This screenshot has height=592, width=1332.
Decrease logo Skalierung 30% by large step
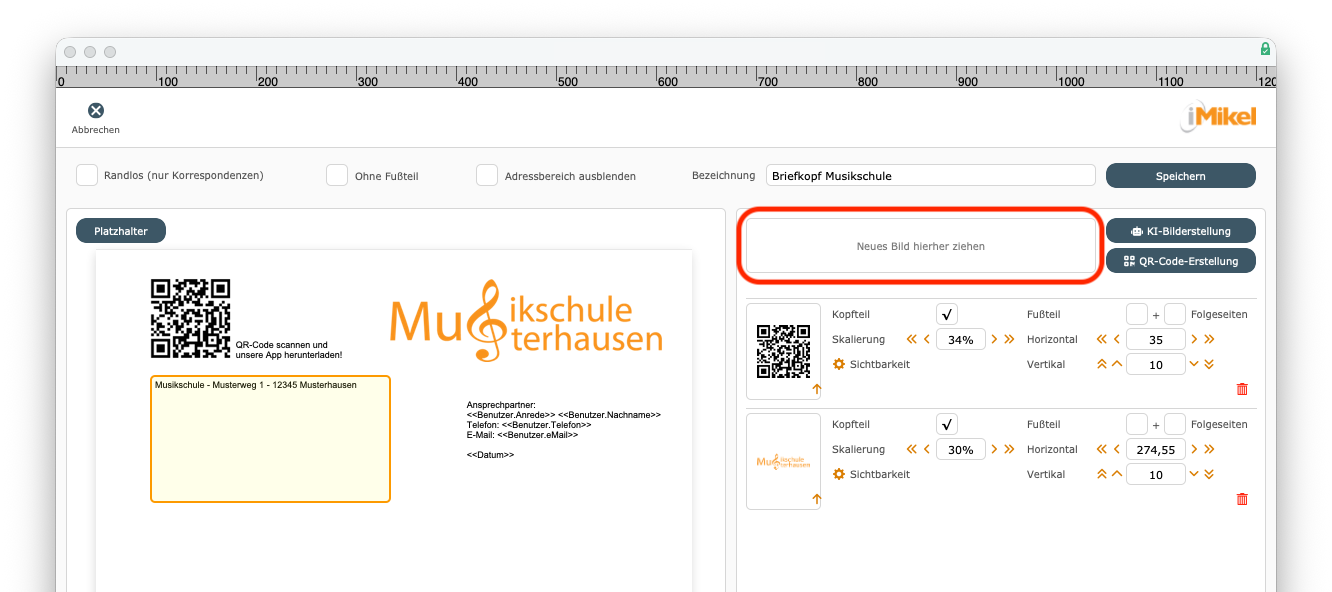pos(912,449)
